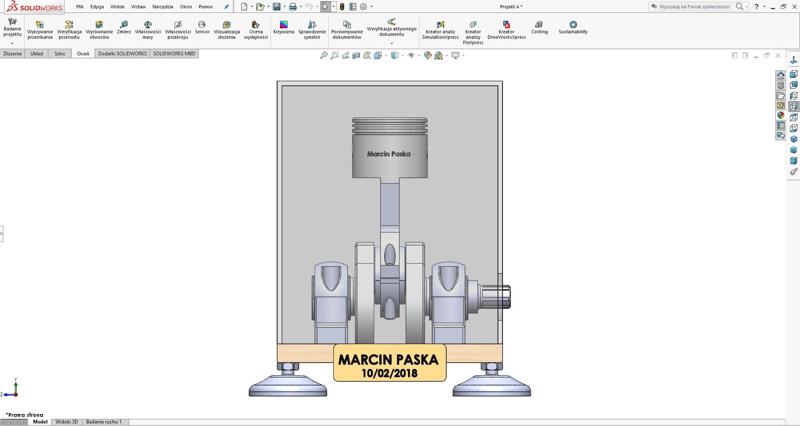This screenshot has height=426, width=800.
Task: Toggle the selection arrow tool in top toolbar
Action: 324,6
